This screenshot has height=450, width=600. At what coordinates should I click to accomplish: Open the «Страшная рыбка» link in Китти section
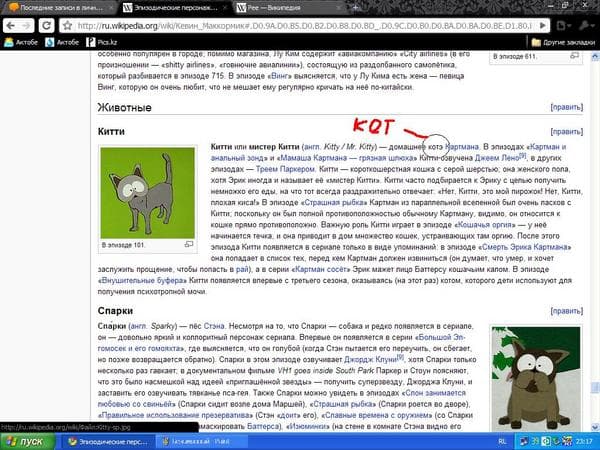pyautogui.click(x=334, y=202)
